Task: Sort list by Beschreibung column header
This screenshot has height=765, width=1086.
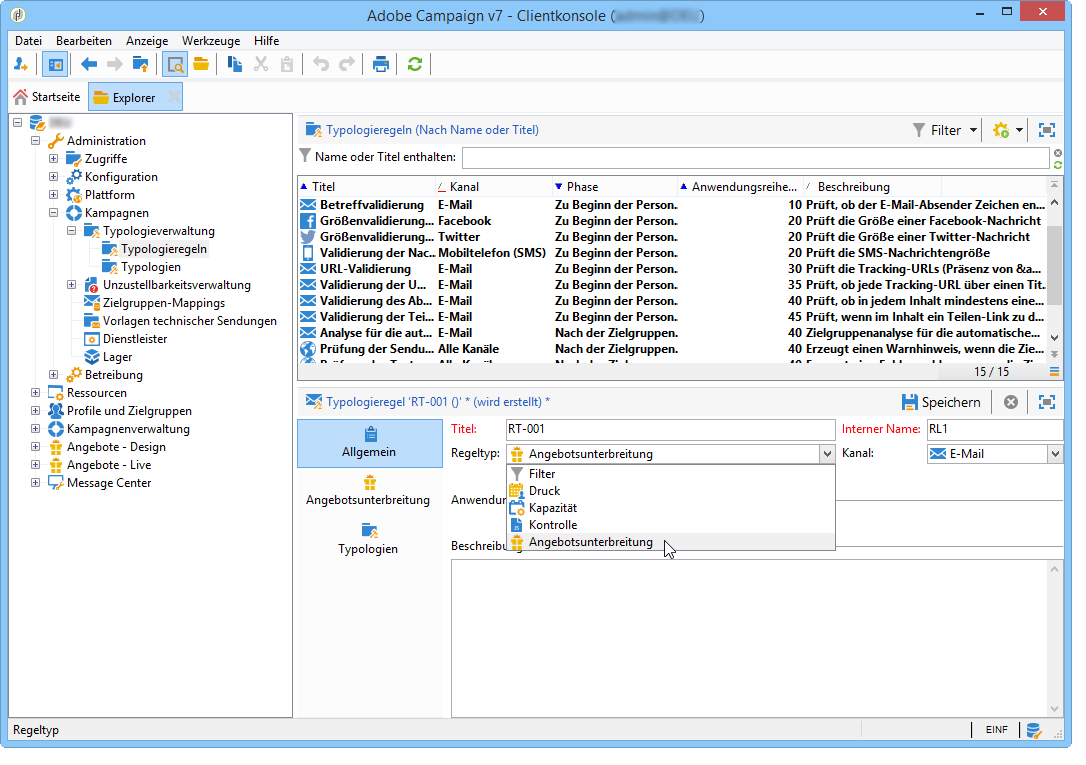Action: click(x=873, y=187)
